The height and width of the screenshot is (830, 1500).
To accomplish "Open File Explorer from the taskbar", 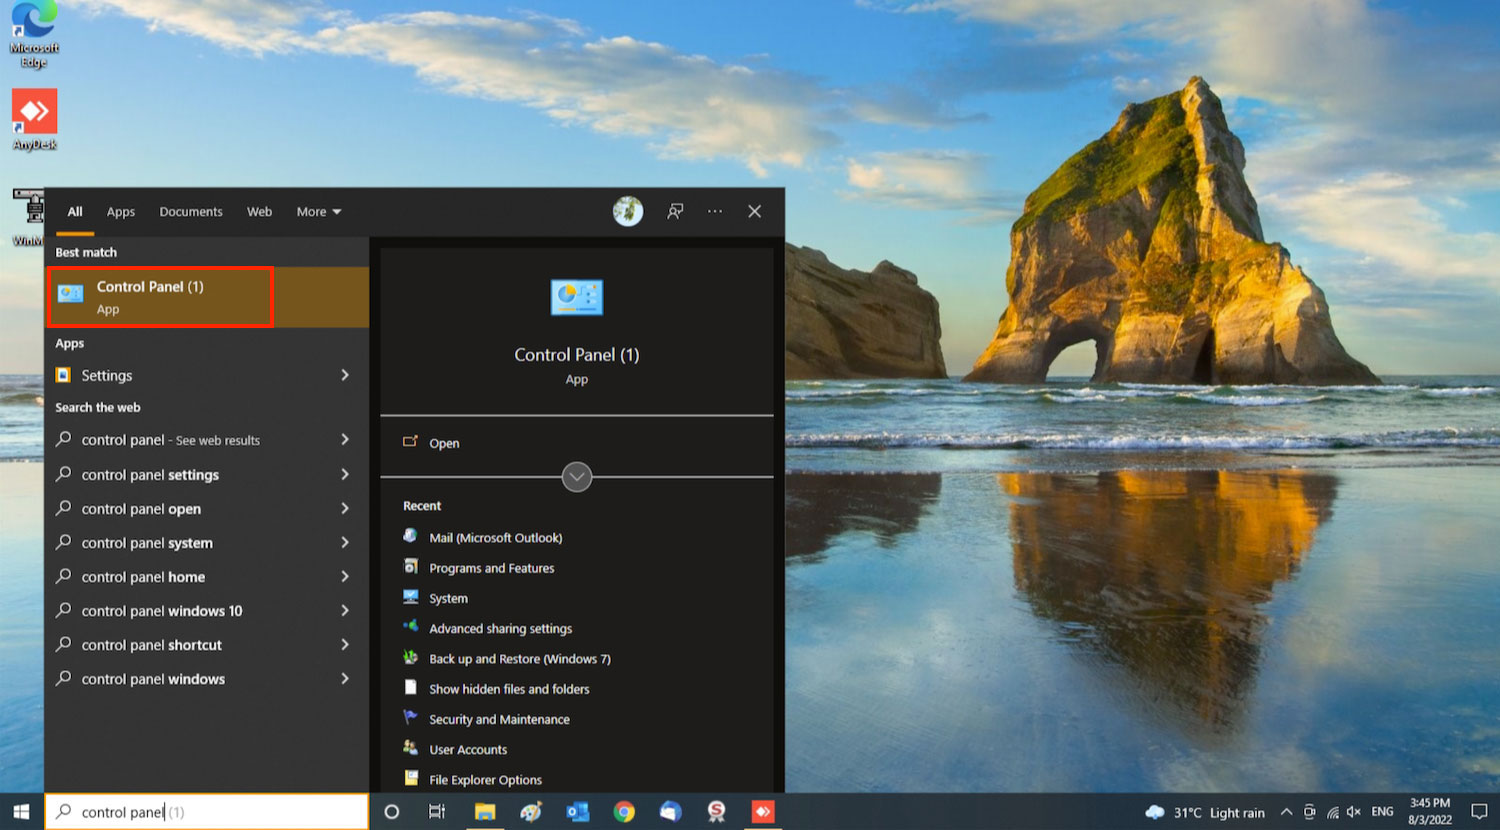I will tap(485, 812).
